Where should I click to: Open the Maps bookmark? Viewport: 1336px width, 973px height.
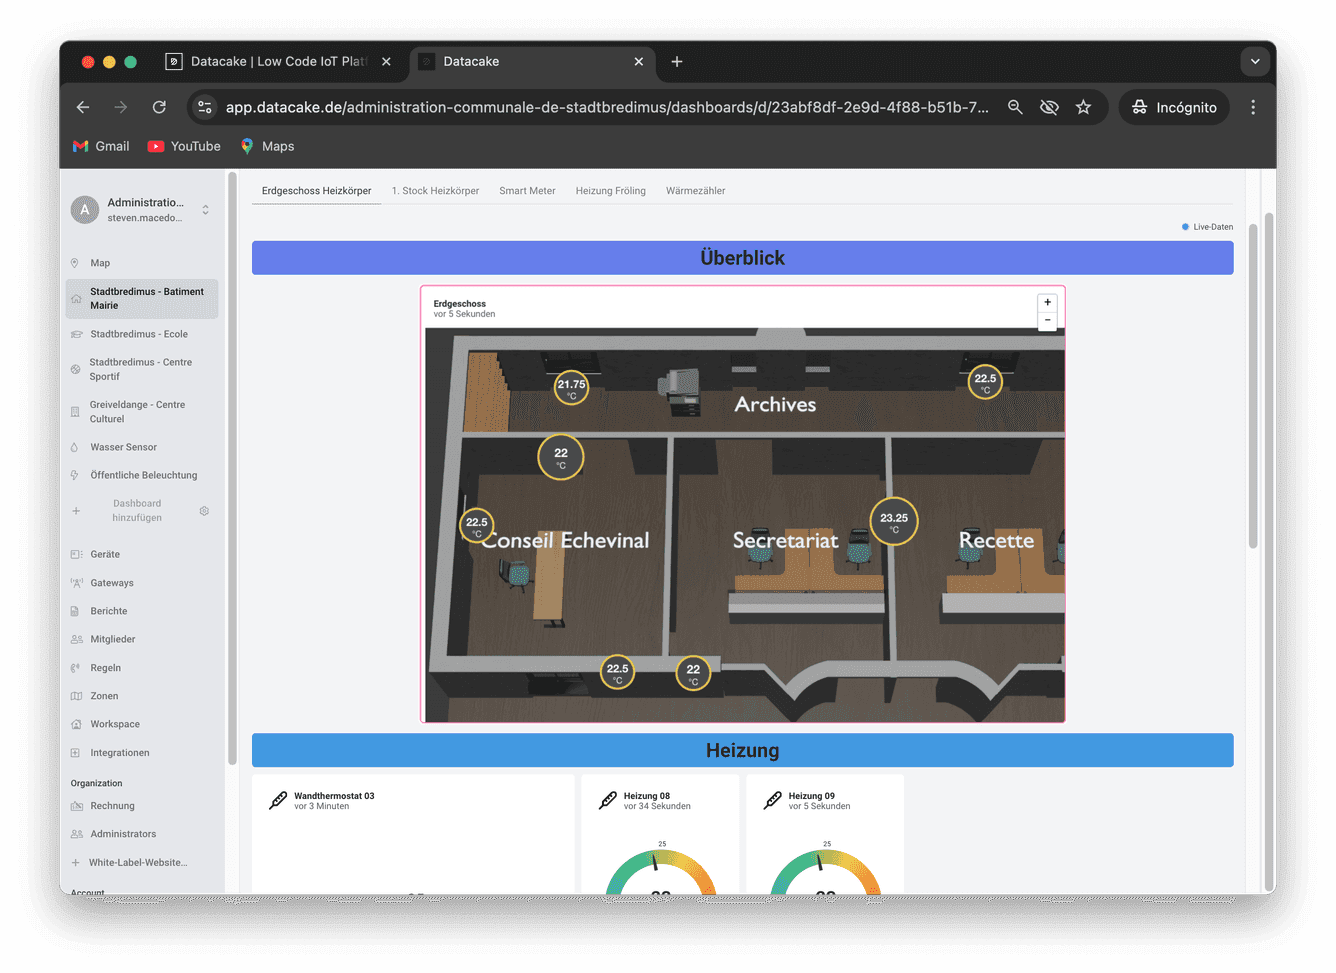267,146
